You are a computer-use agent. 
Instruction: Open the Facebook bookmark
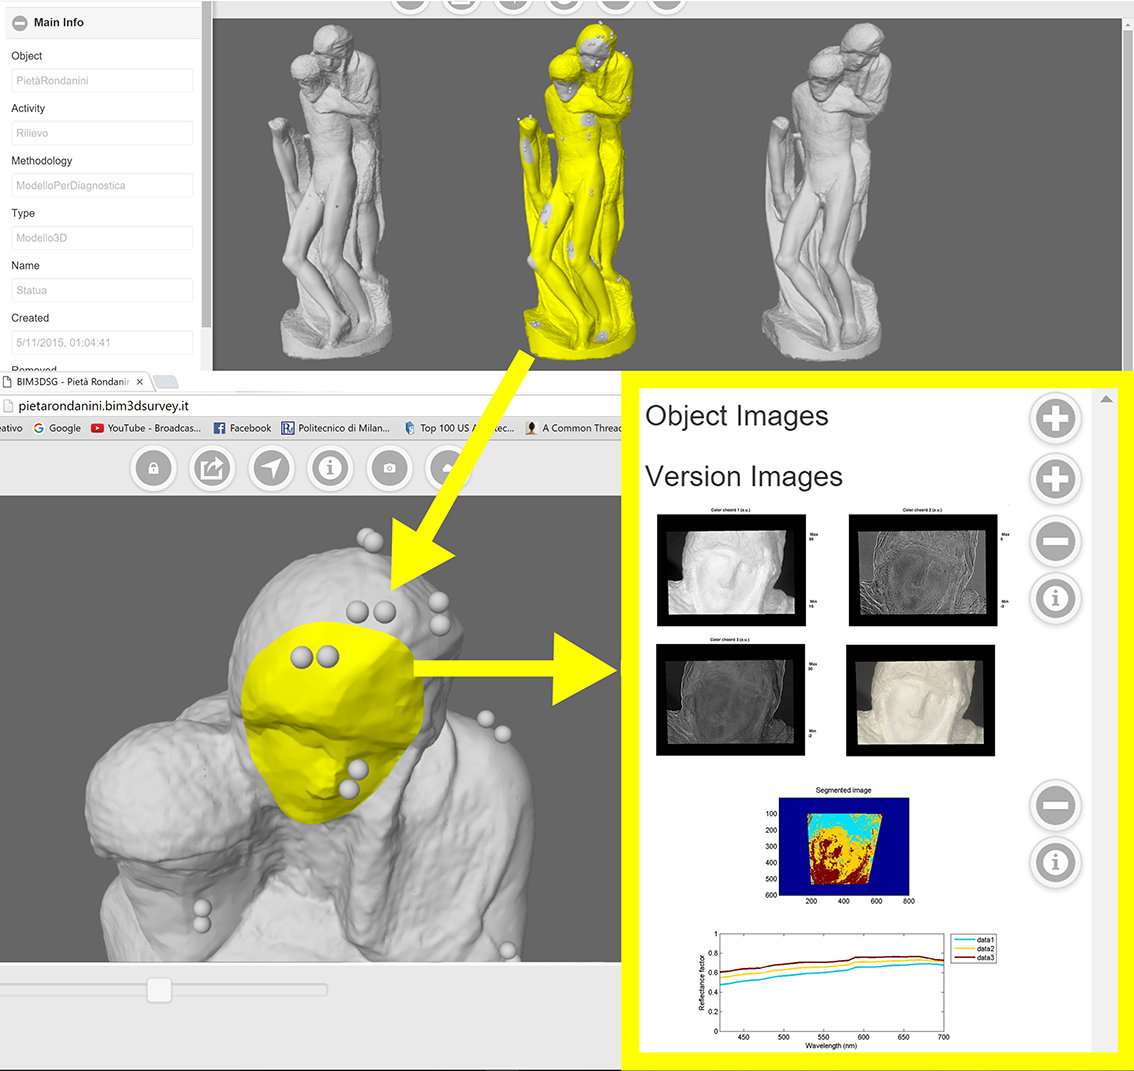[242, 428]
